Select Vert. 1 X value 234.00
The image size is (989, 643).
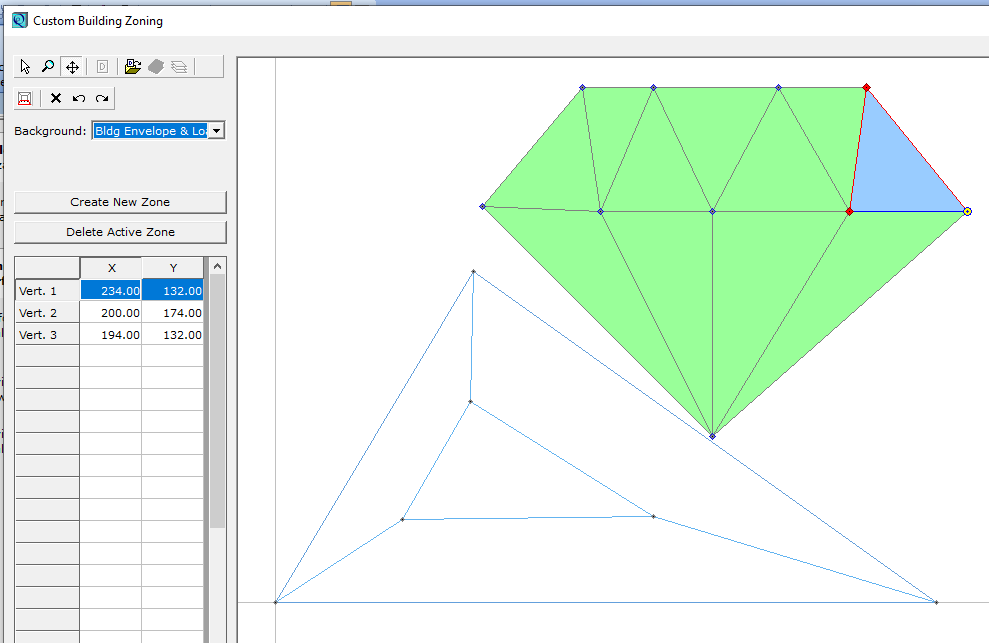coord(110,290)
